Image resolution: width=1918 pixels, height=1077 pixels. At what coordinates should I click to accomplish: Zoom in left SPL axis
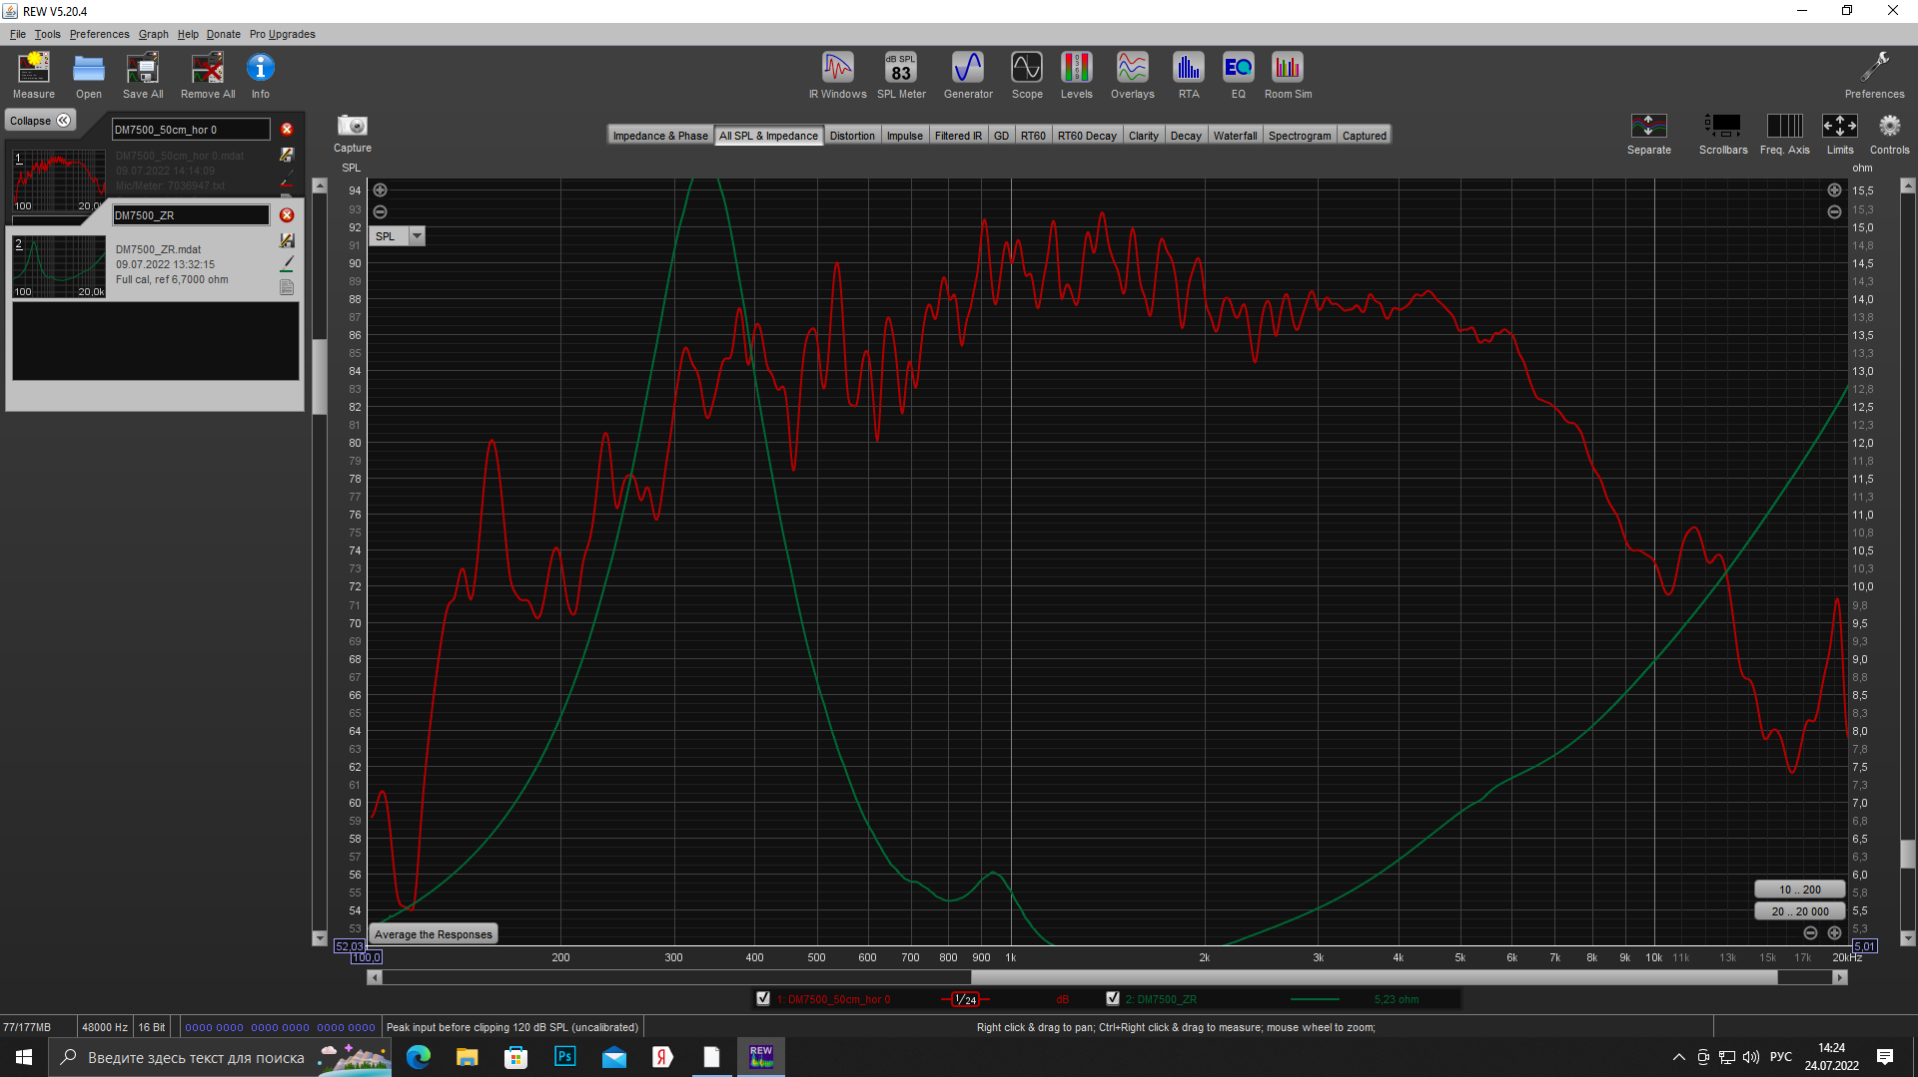(x=380, y=190)
